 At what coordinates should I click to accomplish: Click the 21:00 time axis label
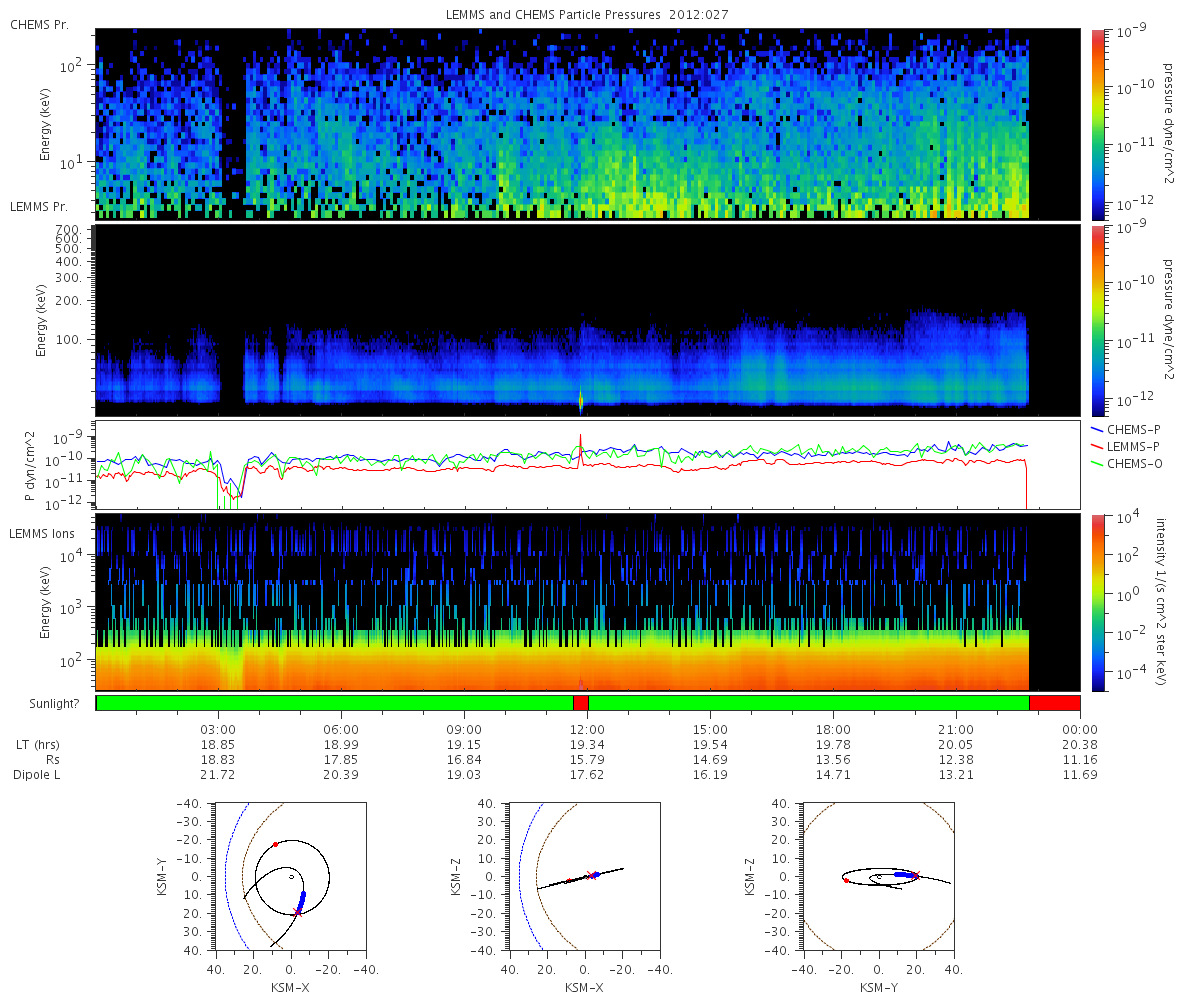(x=957, y=730)
